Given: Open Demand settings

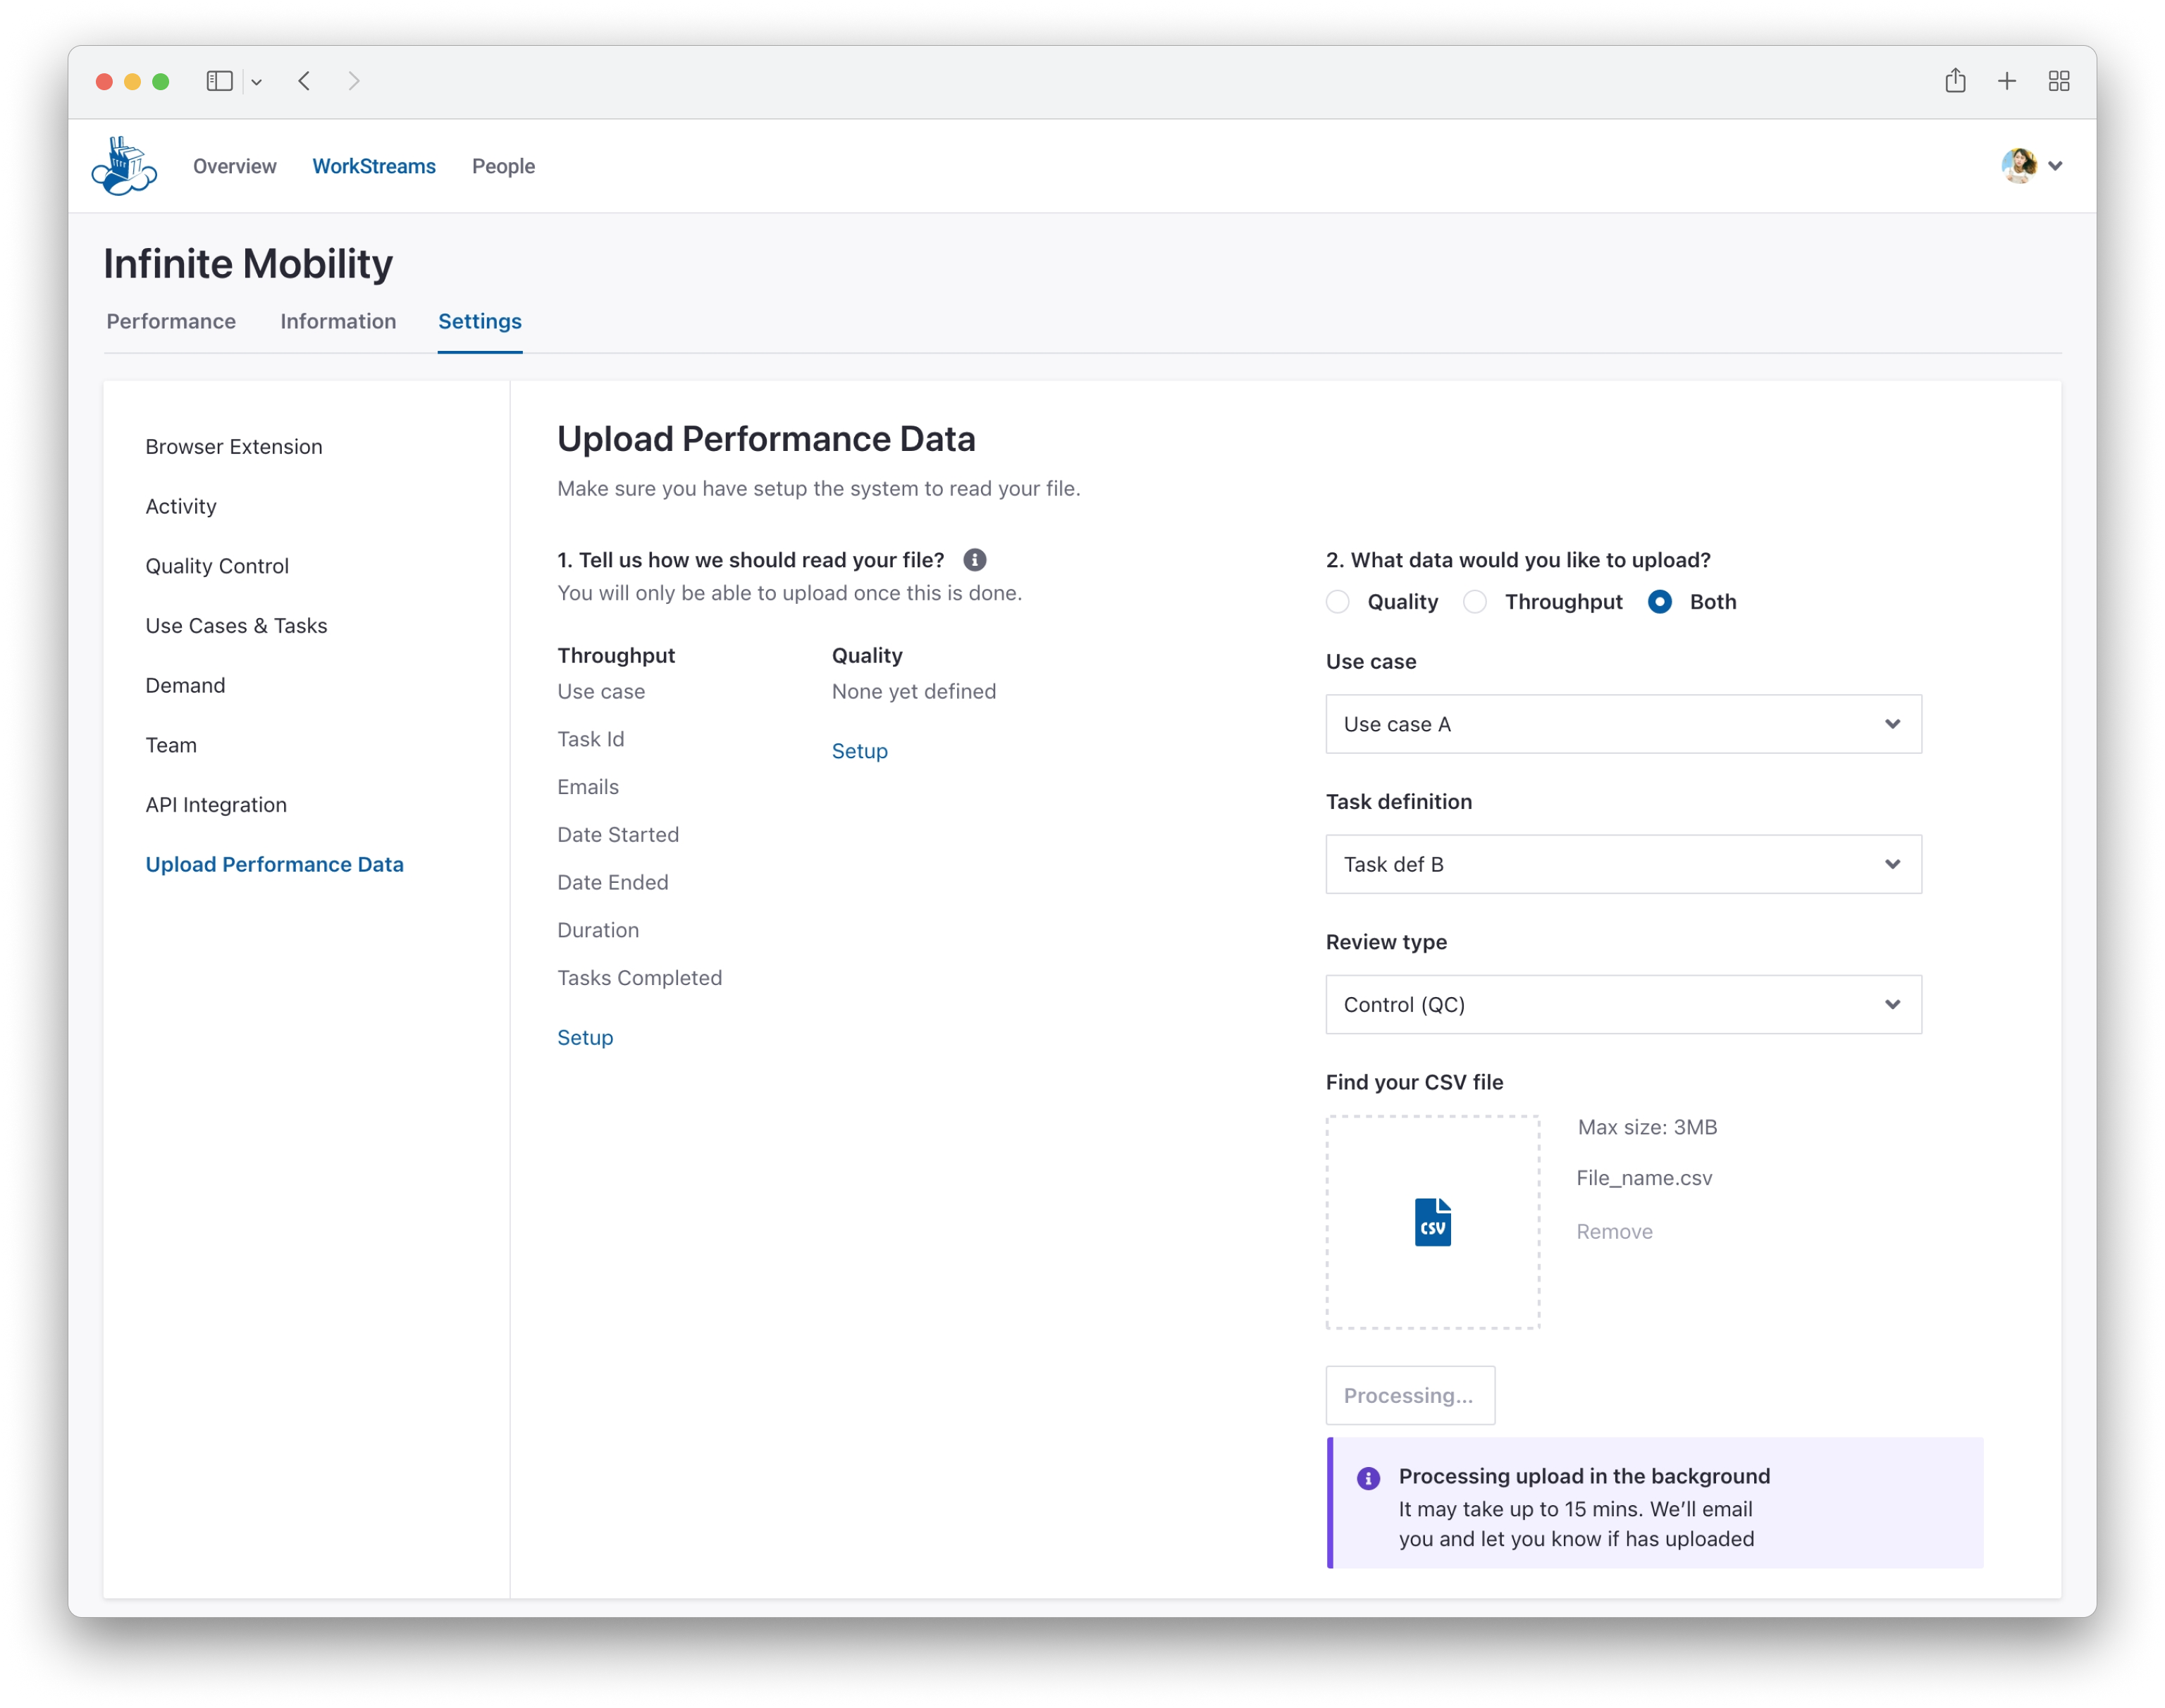Looking at the screenshot, I should [x=185, y=686].
